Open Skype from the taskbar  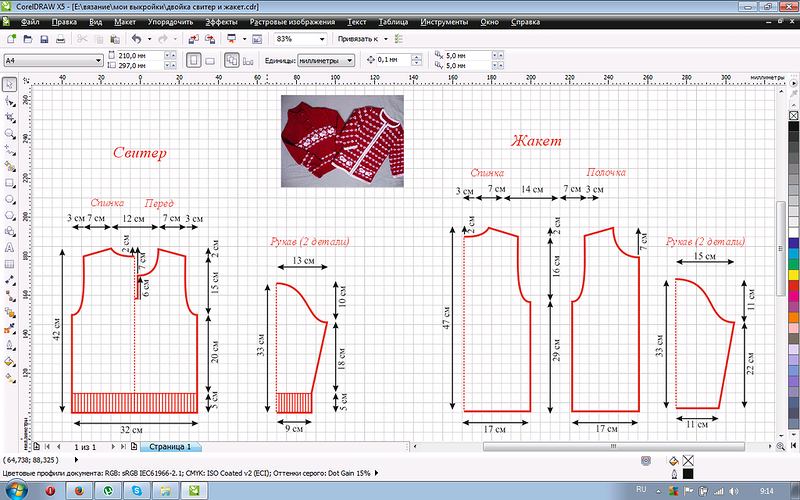tap(137, 491)
